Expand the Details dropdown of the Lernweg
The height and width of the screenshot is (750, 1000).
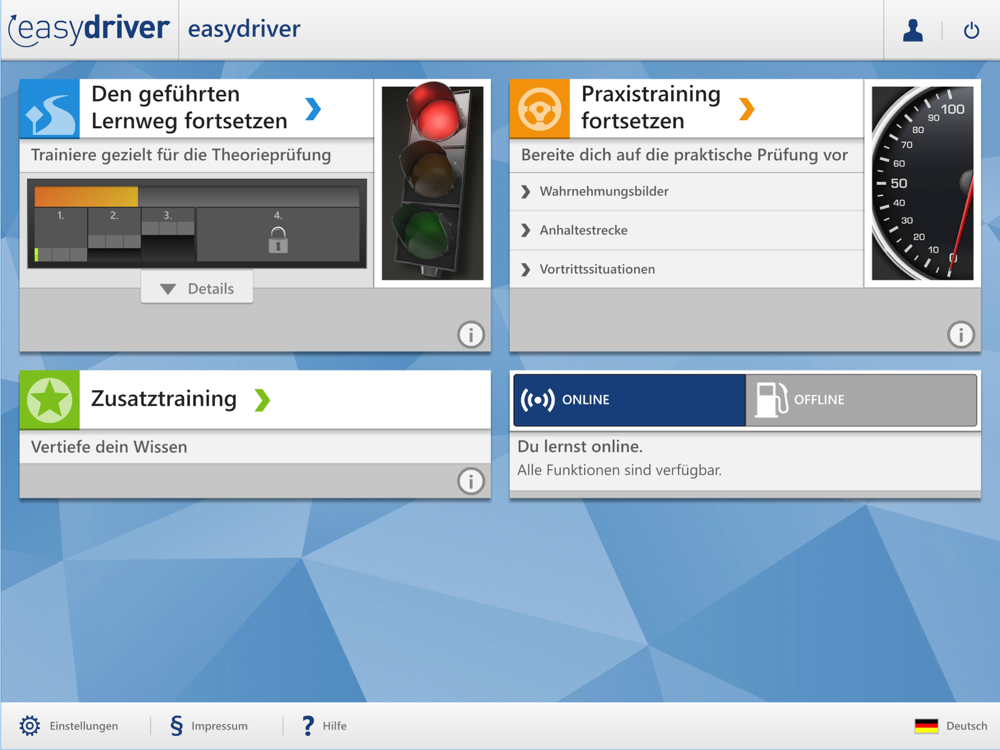click(x=197, y=288)
